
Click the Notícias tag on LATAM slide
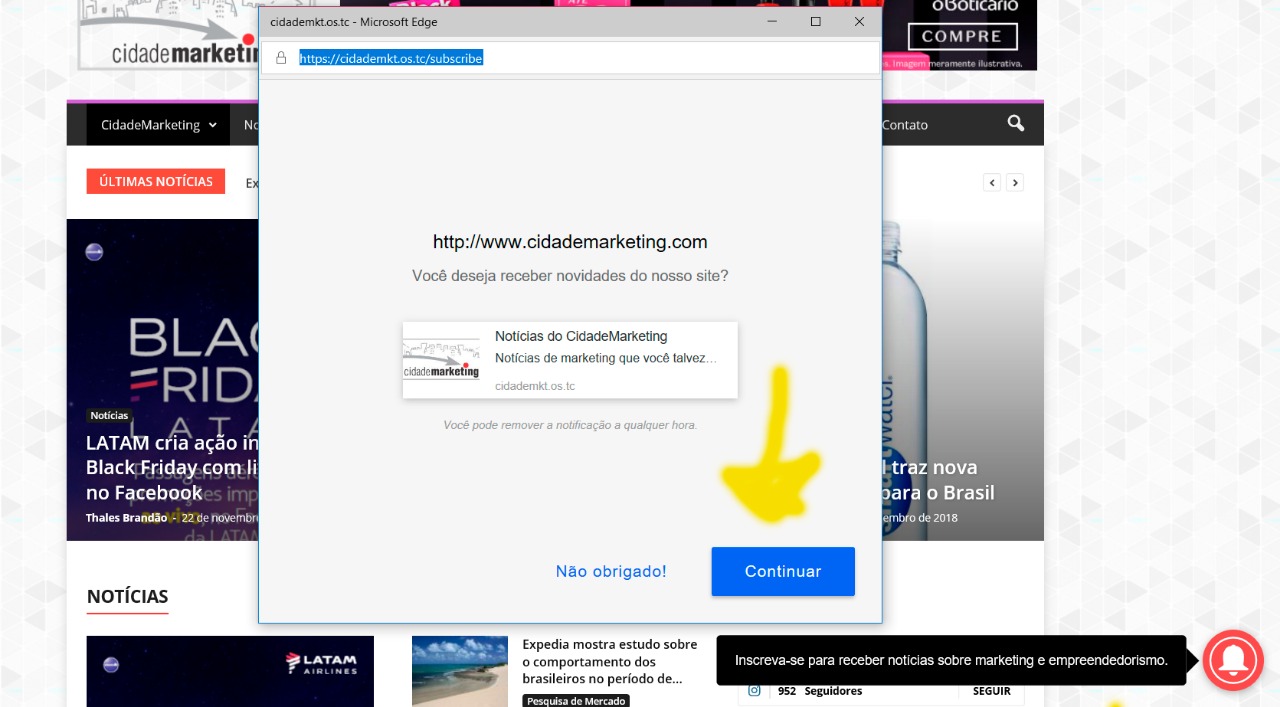(x=109, y=415)
